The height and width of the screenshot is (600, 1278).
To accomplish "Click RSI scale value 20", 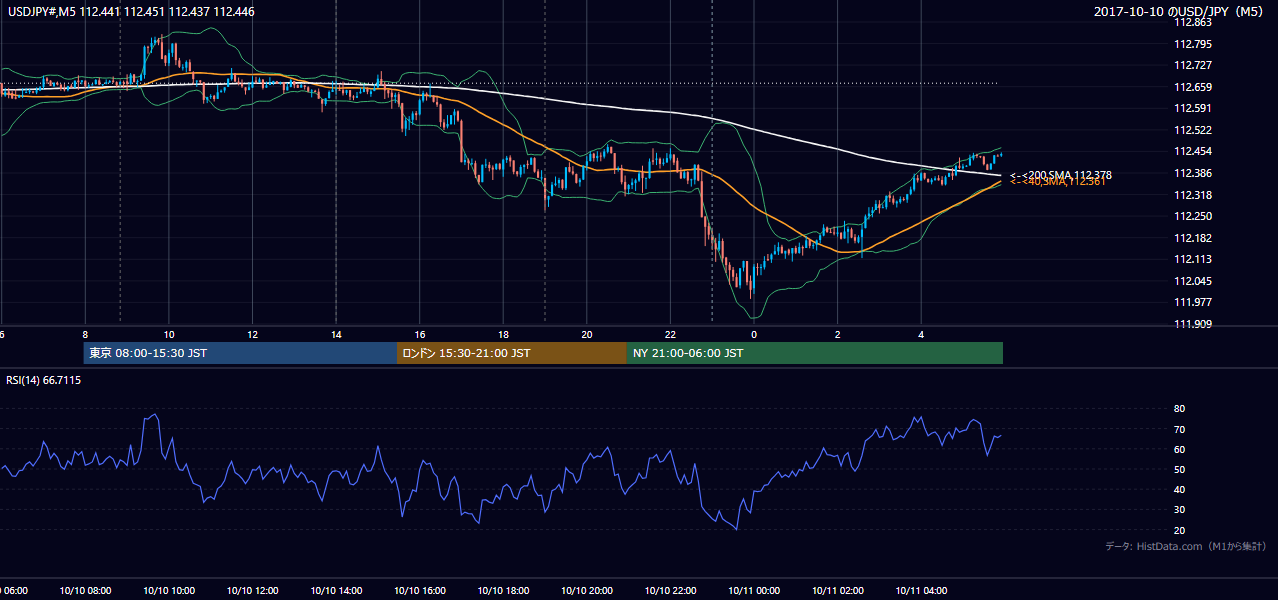I will click(x=1179, y=530).
